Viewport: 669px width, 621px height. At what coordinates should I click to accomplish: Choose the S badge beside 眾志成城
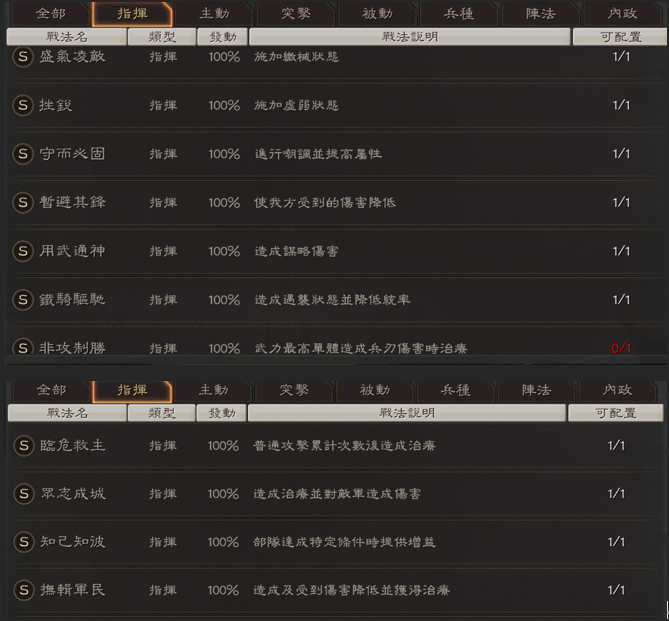[x=22, y=493]
